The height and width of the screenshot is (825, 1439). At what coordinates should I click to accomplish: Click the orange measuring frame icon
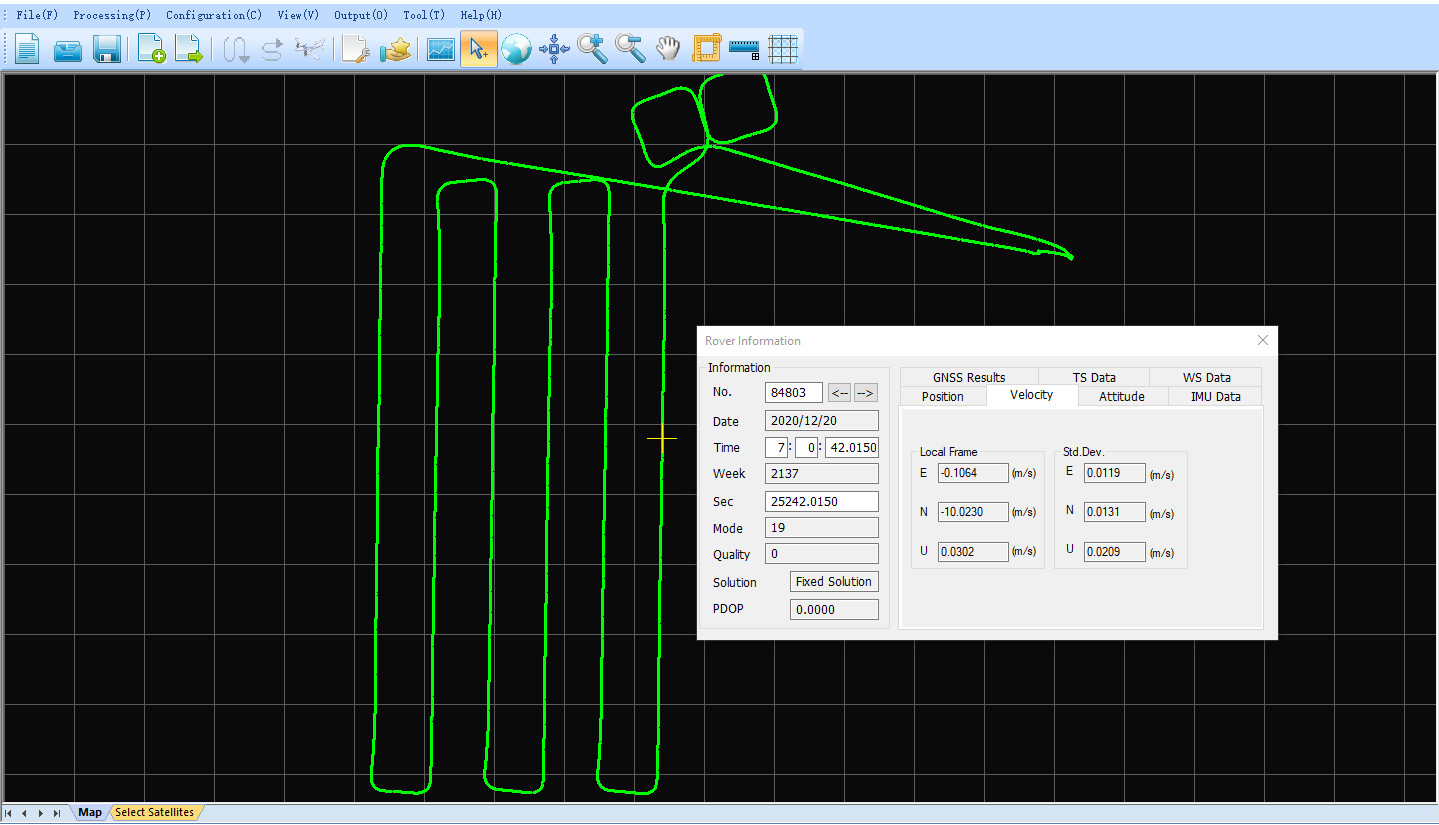tap(707, 49)
